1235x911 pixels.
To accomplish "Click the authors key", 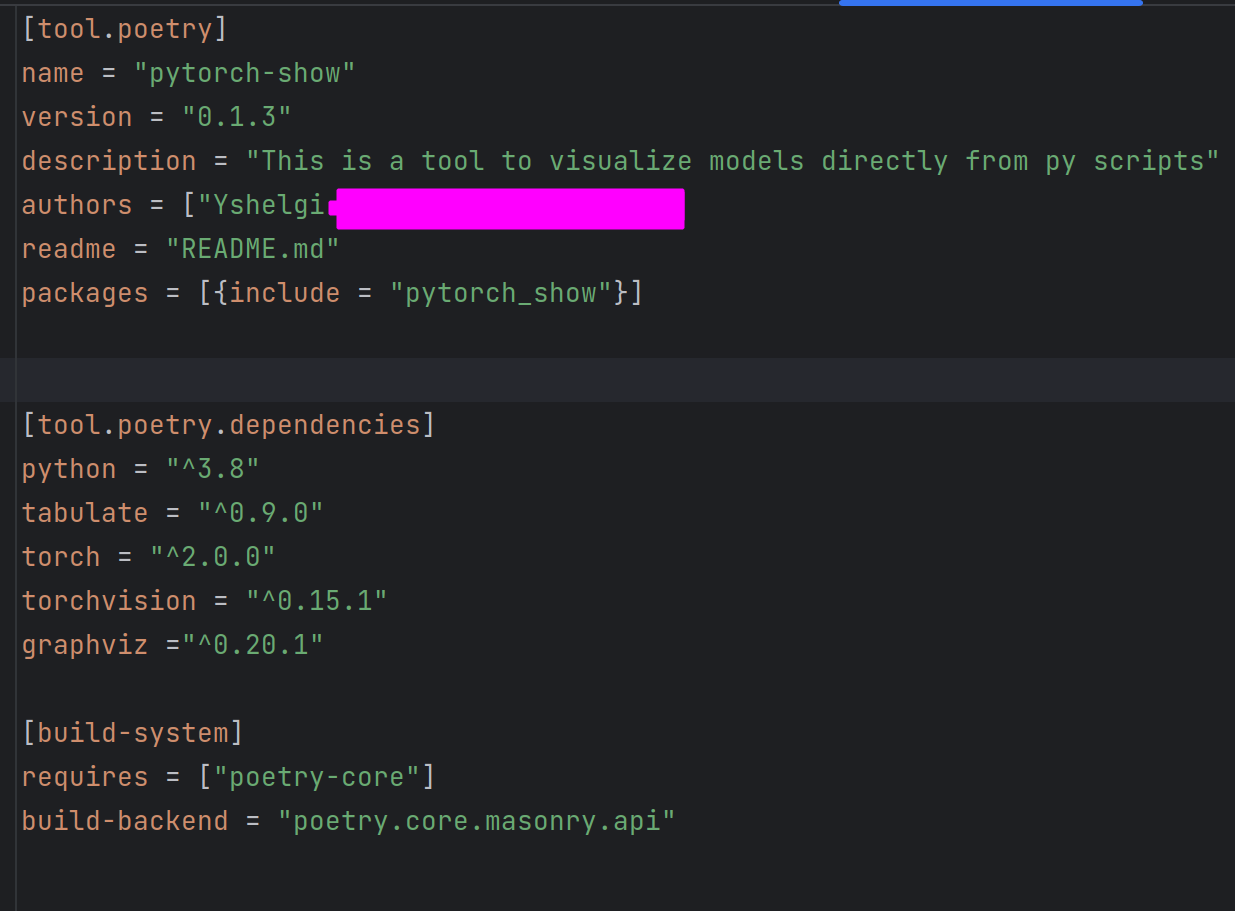I will [x=77, y=205].
